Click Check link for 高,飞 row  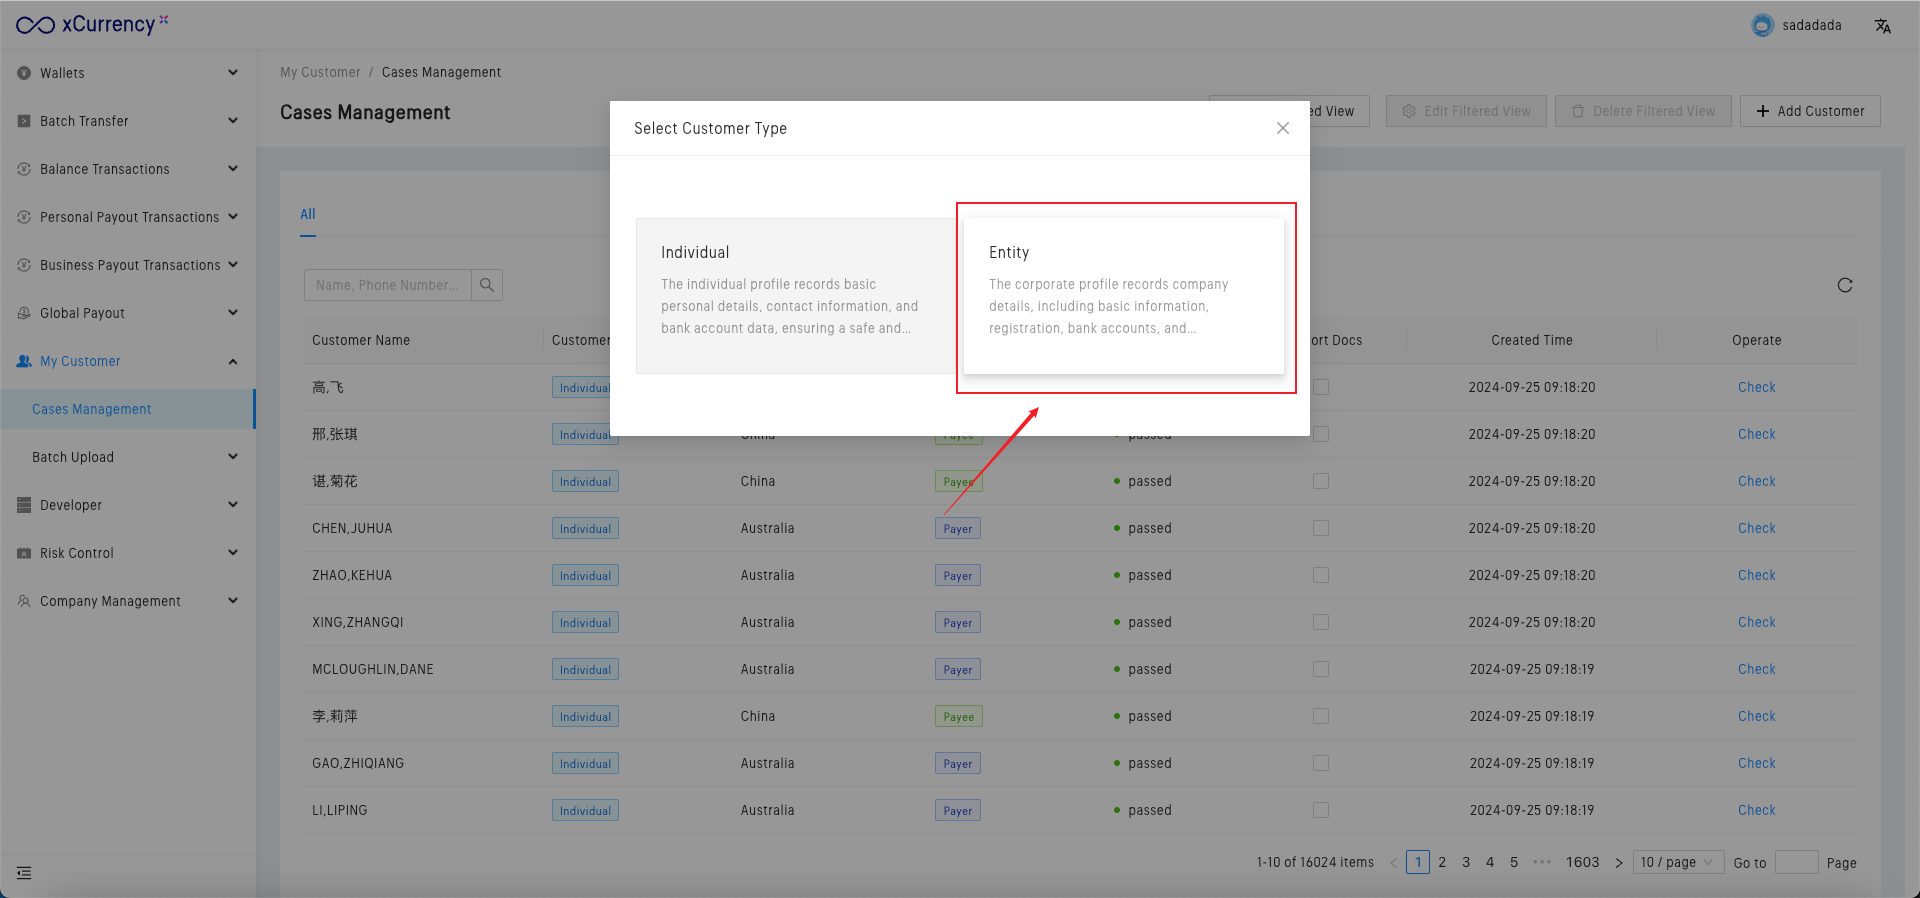(x=1756, y=387)
